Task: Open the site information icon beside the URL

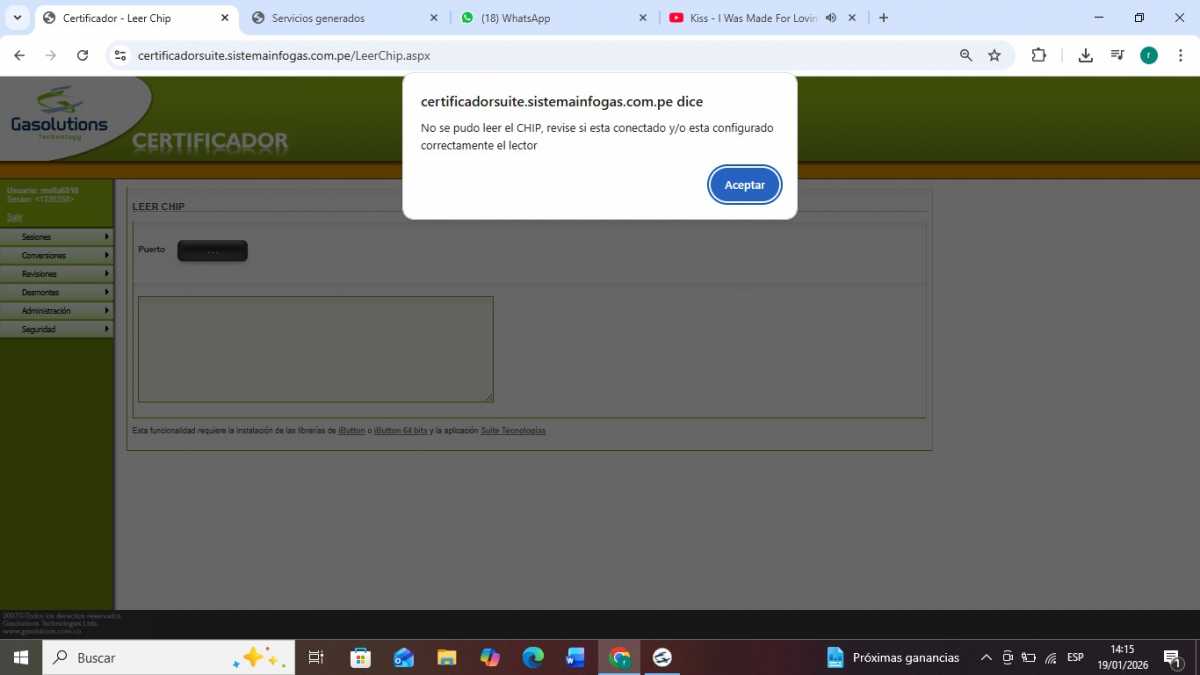Action: pos(121,56)
